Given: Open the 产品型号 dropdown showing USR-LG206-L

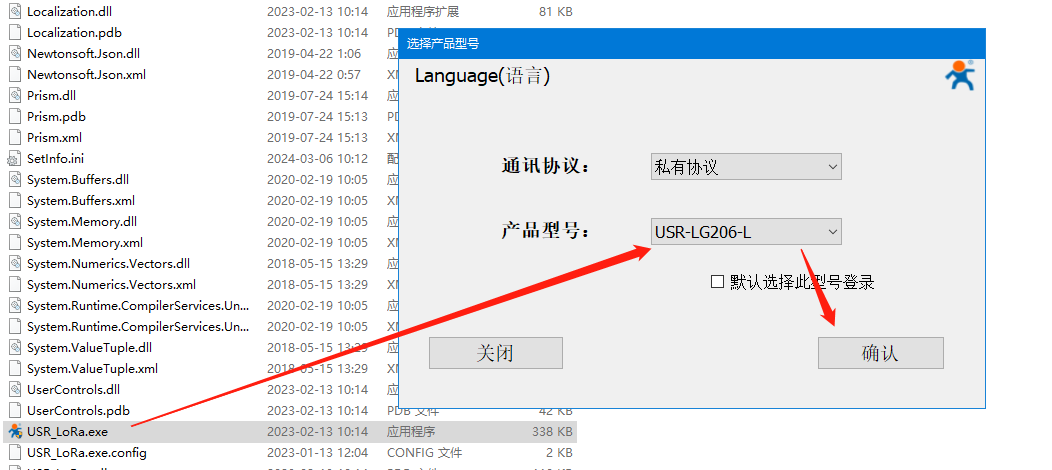Looking at the screenshot, I should point(746,232).
